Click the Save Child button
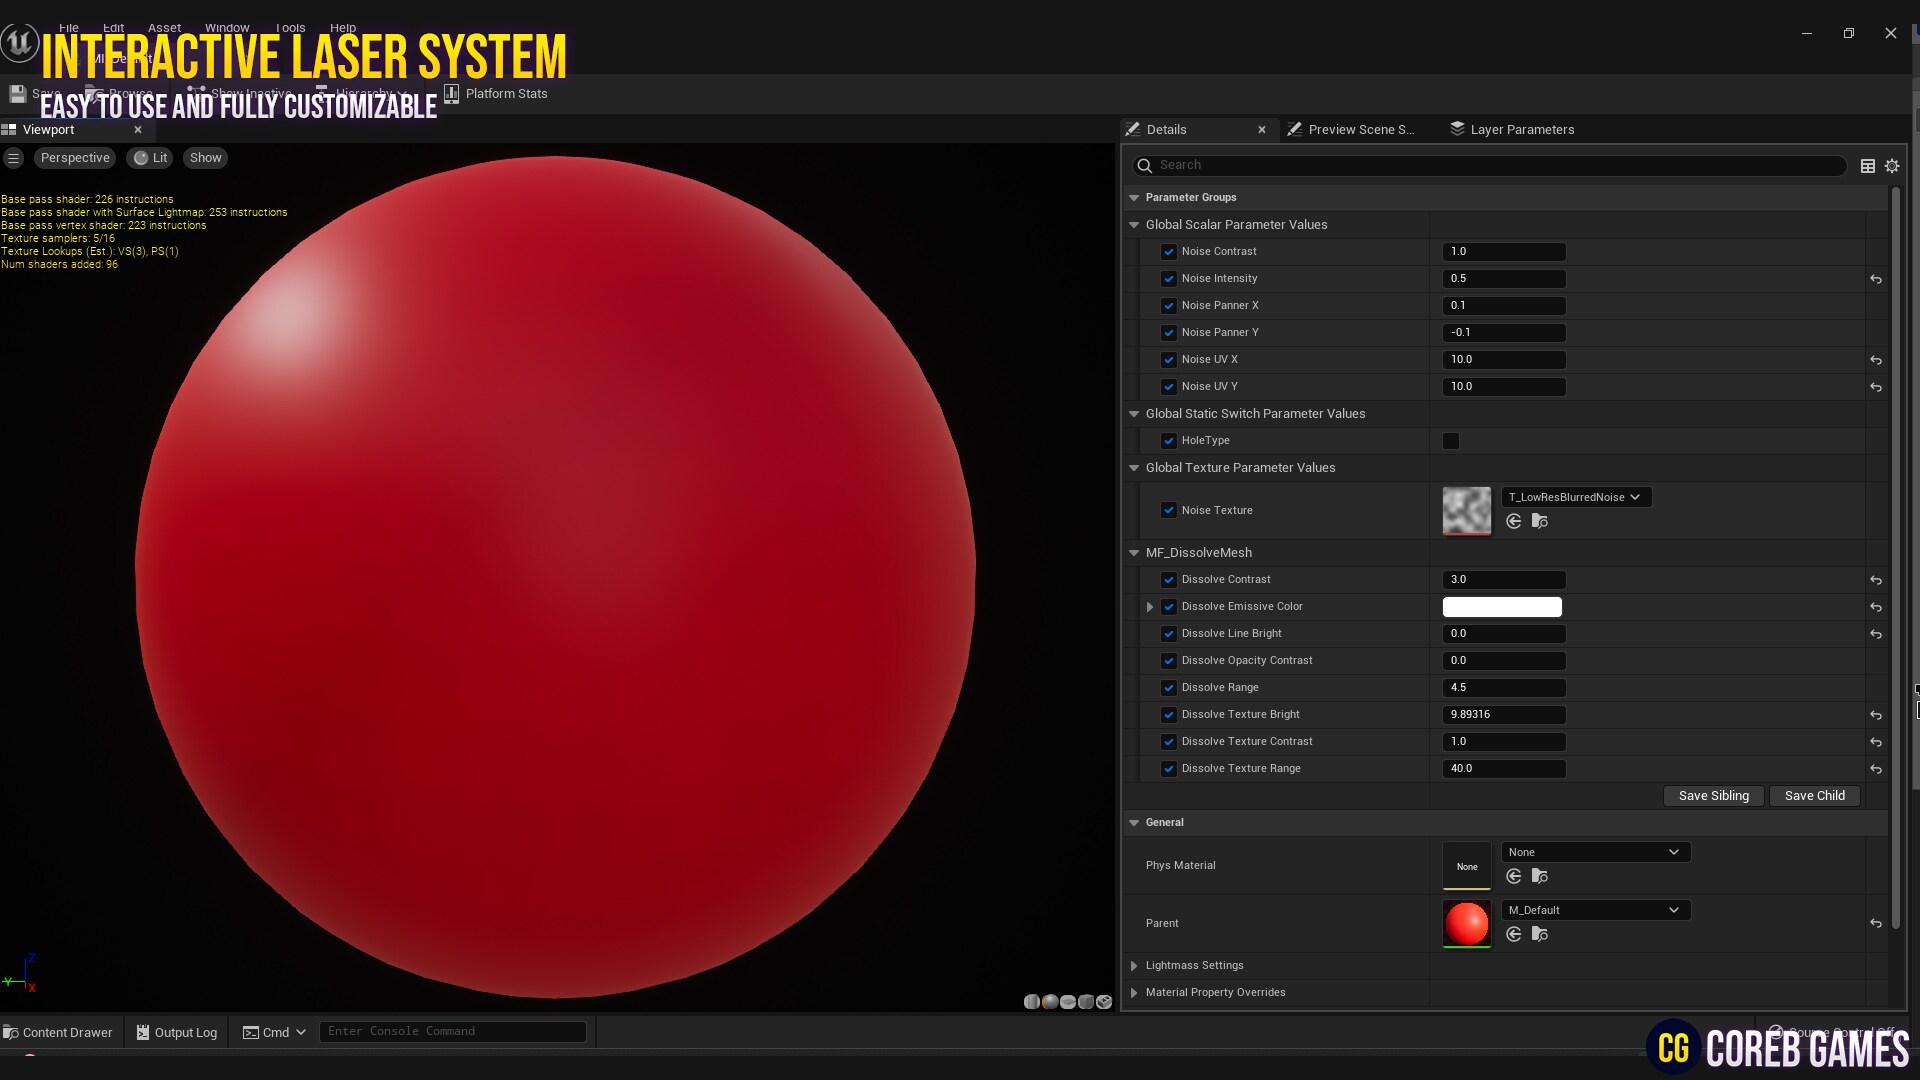The height and width of the screenshot is (1080, 1920). pyautogui.click(x=1814, y=796)
